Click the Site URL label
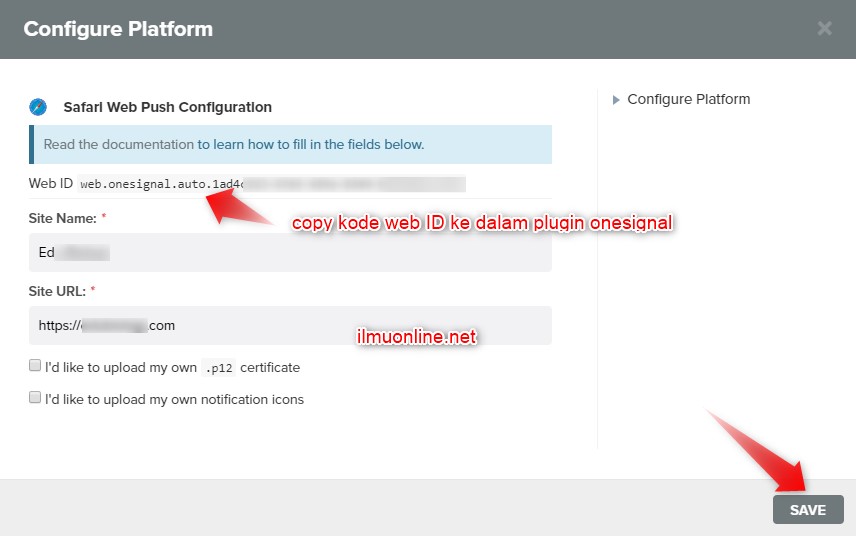Screen dimensions: 856x536 click(59, 290)
